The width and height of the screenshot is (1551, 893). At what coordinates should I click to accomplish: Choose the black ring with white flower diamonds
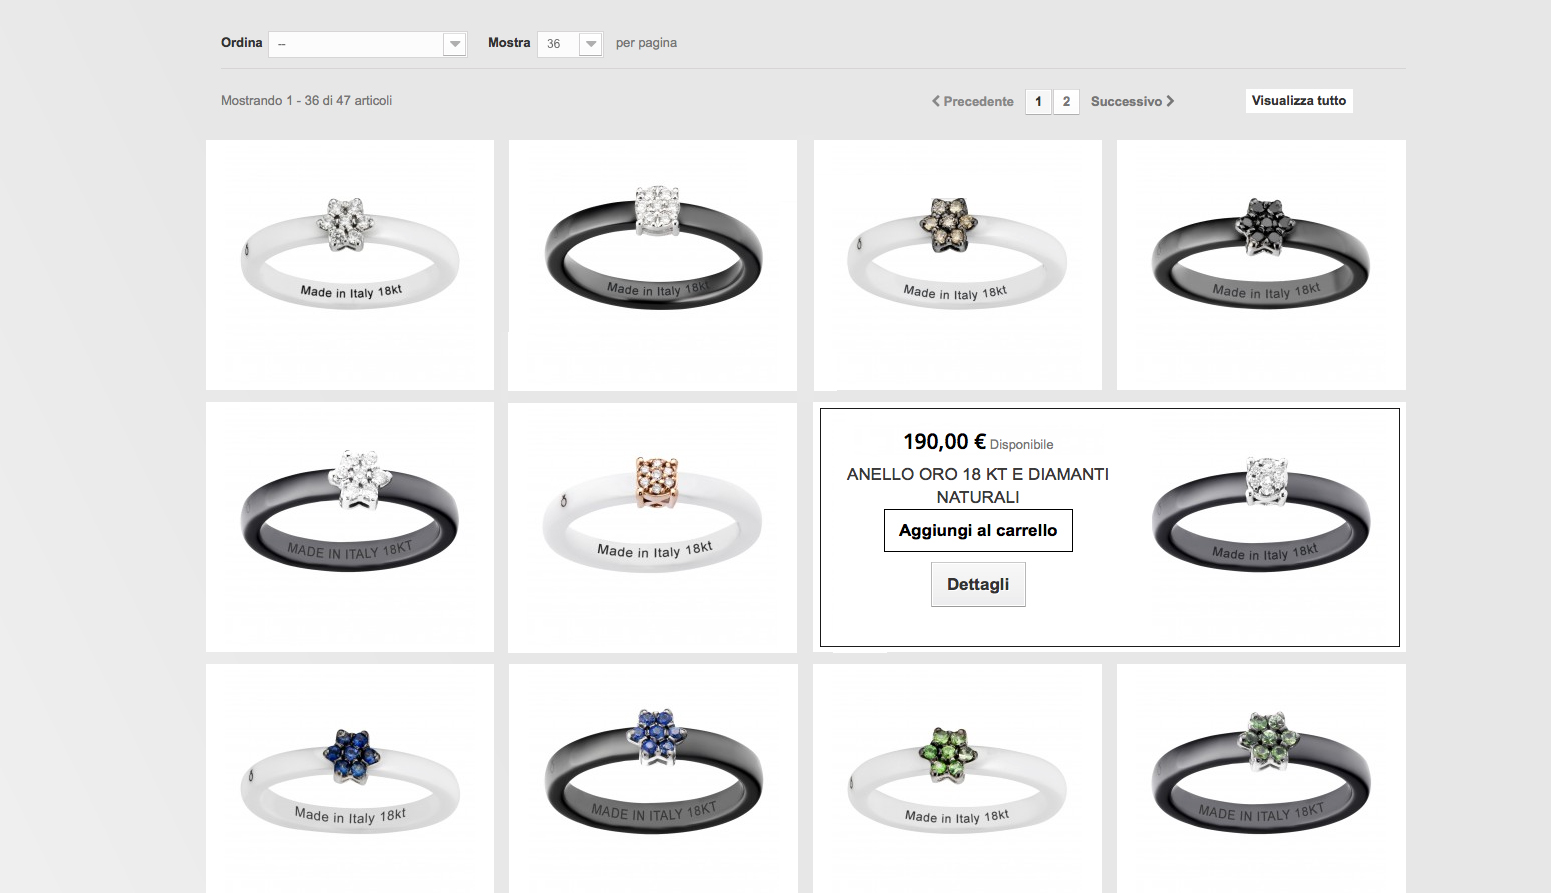tap(350, 527)
